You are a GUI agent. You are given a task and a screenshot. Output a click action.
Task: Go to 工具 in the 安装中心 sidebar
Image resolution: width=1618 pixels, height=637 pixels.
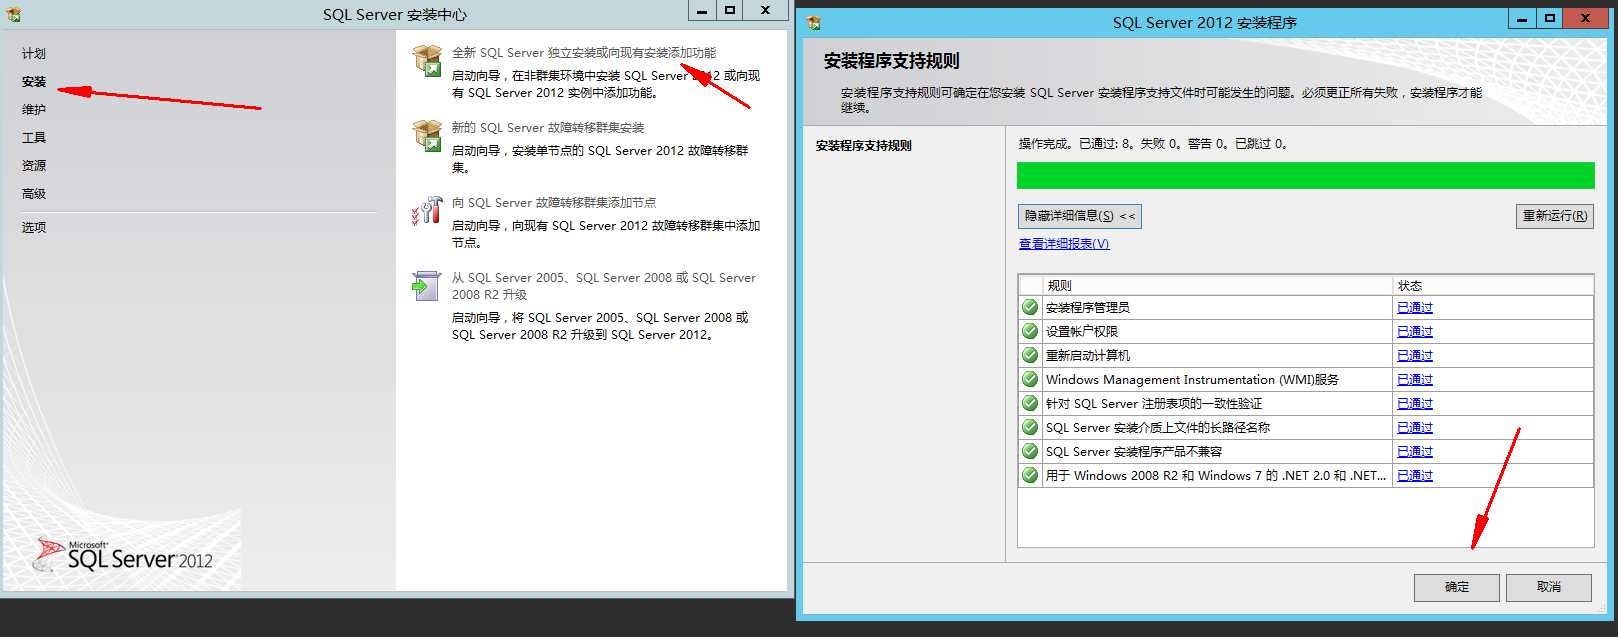click(x=34, y=138)
